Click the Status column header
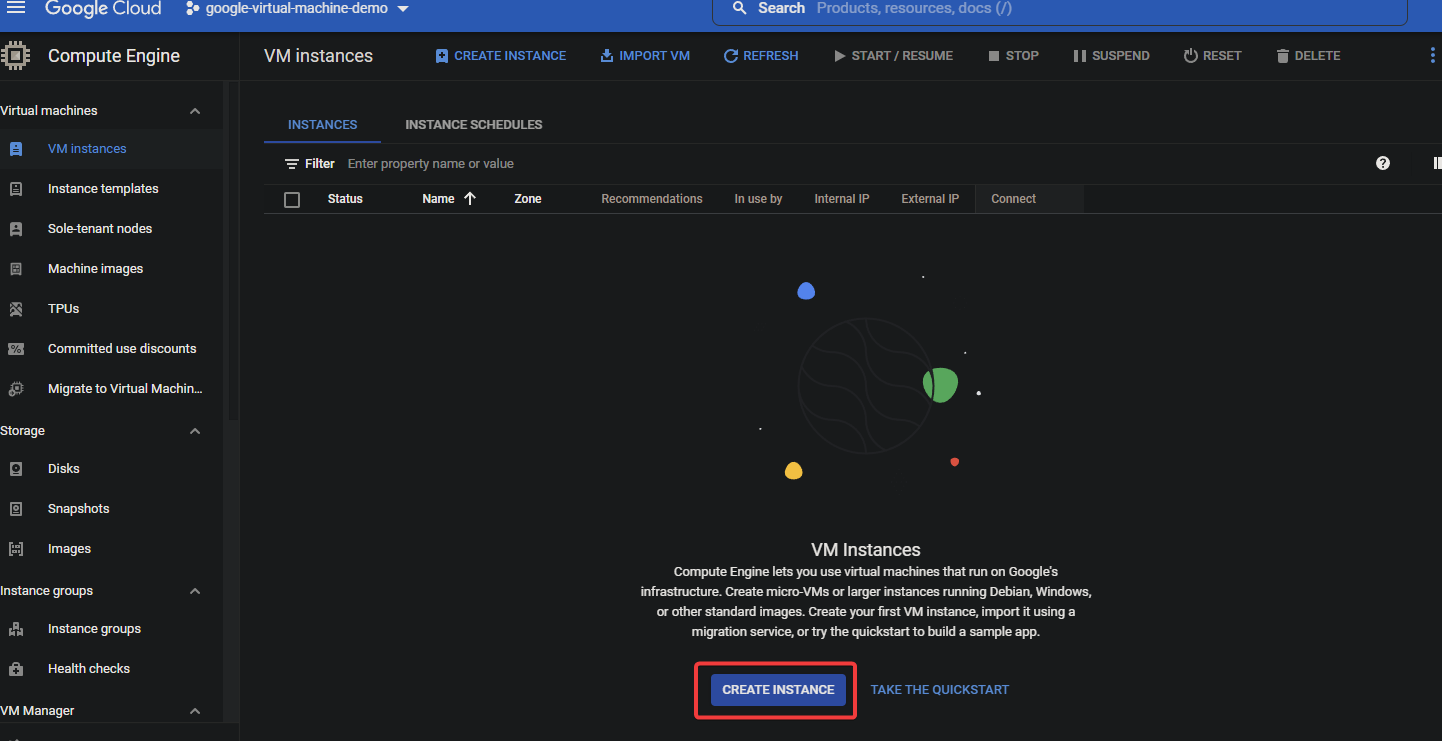The image size is (1442, 741). point(345,199)
